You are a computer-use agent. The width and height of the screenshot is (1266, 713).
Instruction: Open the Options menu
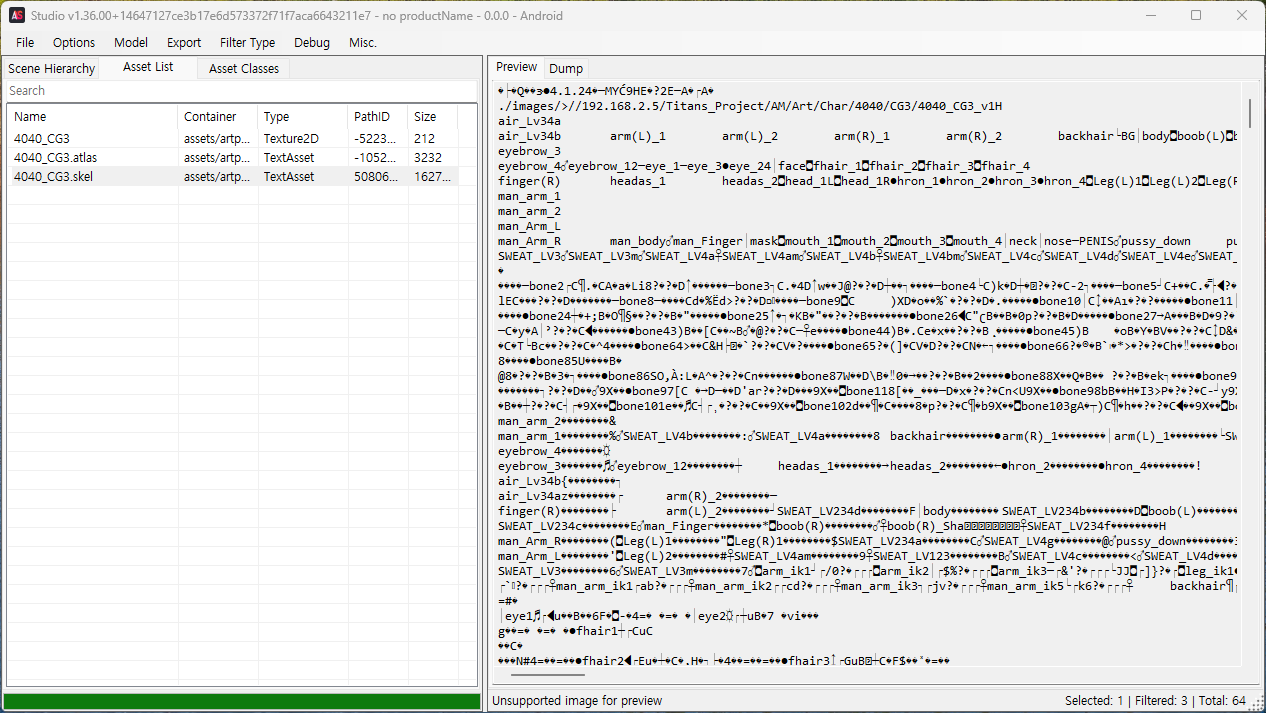[74, 42]
